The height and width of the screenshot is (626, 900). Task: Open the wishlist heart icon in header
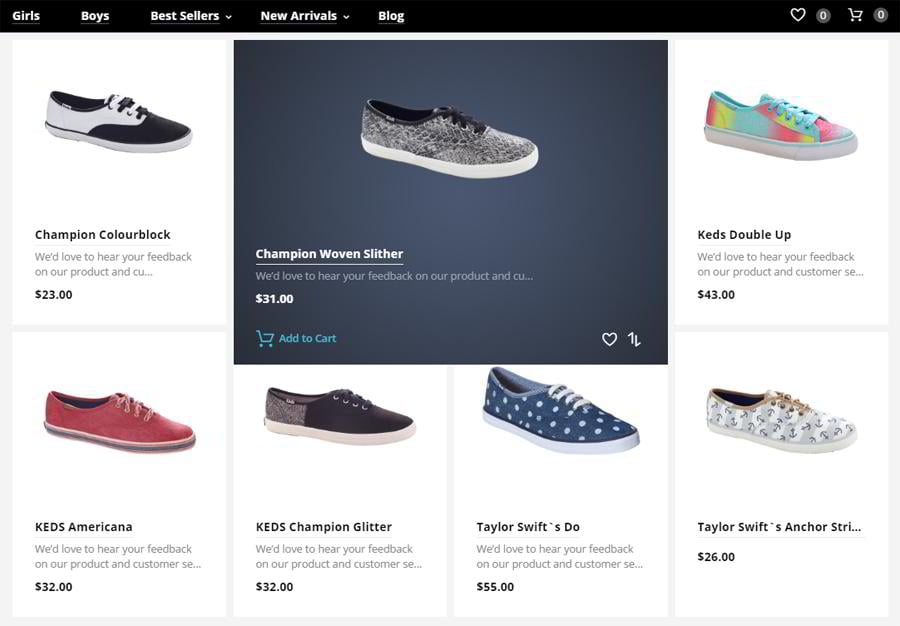tap(797, 15)
